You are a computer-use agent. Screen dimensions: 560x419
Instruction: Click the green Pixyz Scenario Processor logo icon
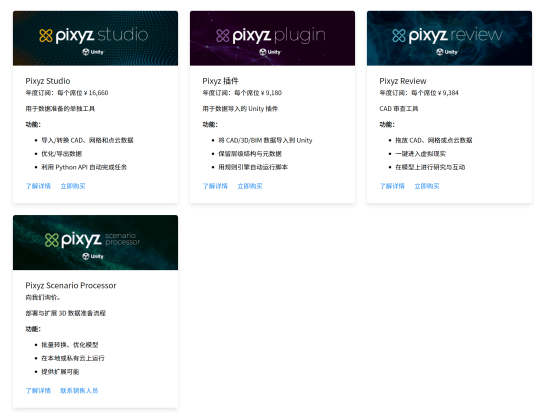[52, 240]
